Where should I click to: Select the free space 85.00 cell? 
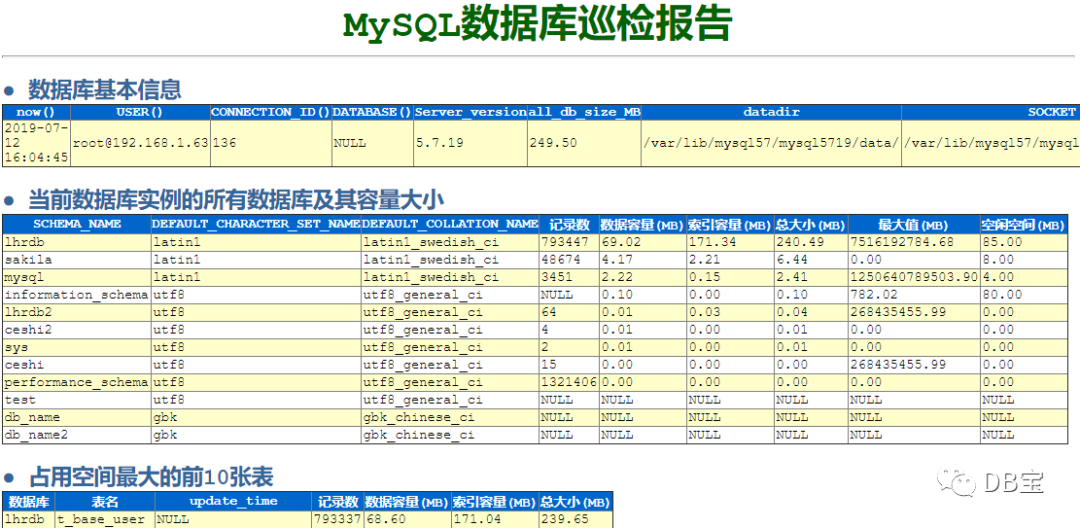[x=1024, y=242]
